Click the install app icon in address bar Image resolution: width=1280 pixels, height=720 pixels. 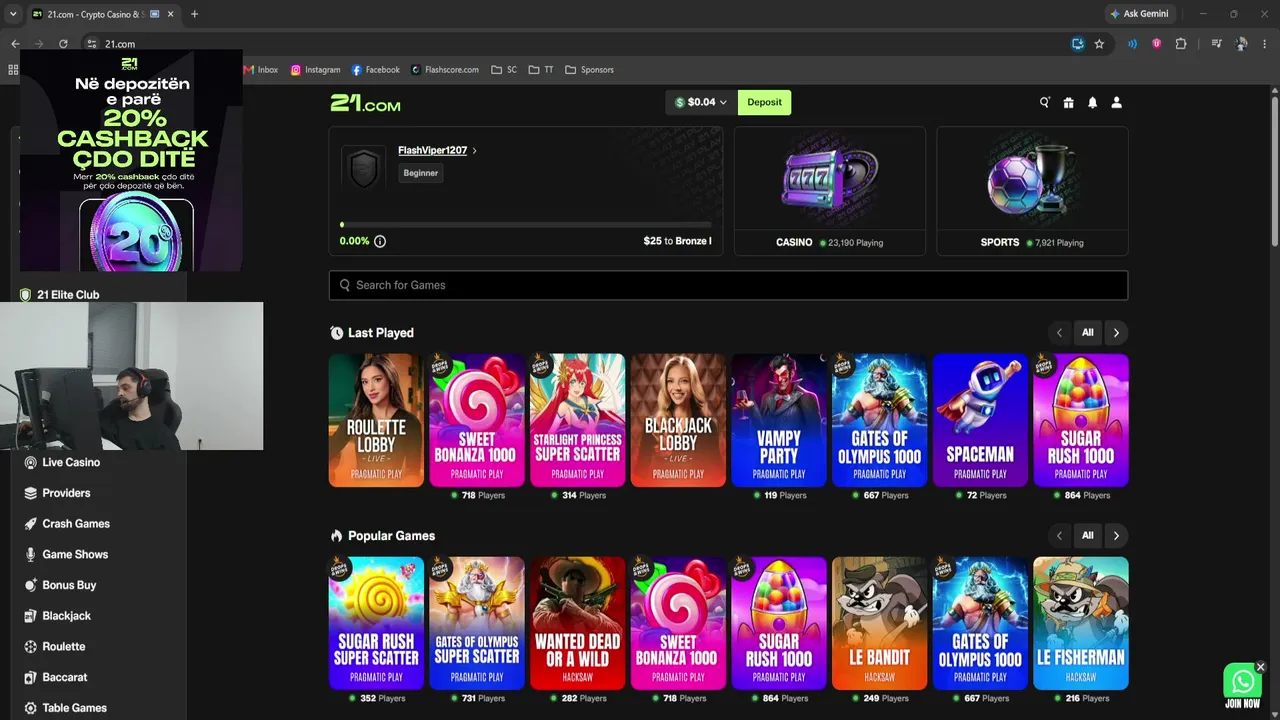[x=1077, y=44]
